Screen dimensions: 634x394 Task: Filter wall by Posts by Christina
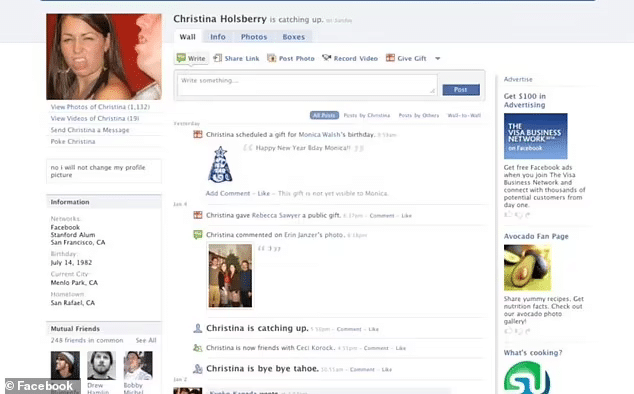point(367,115)
